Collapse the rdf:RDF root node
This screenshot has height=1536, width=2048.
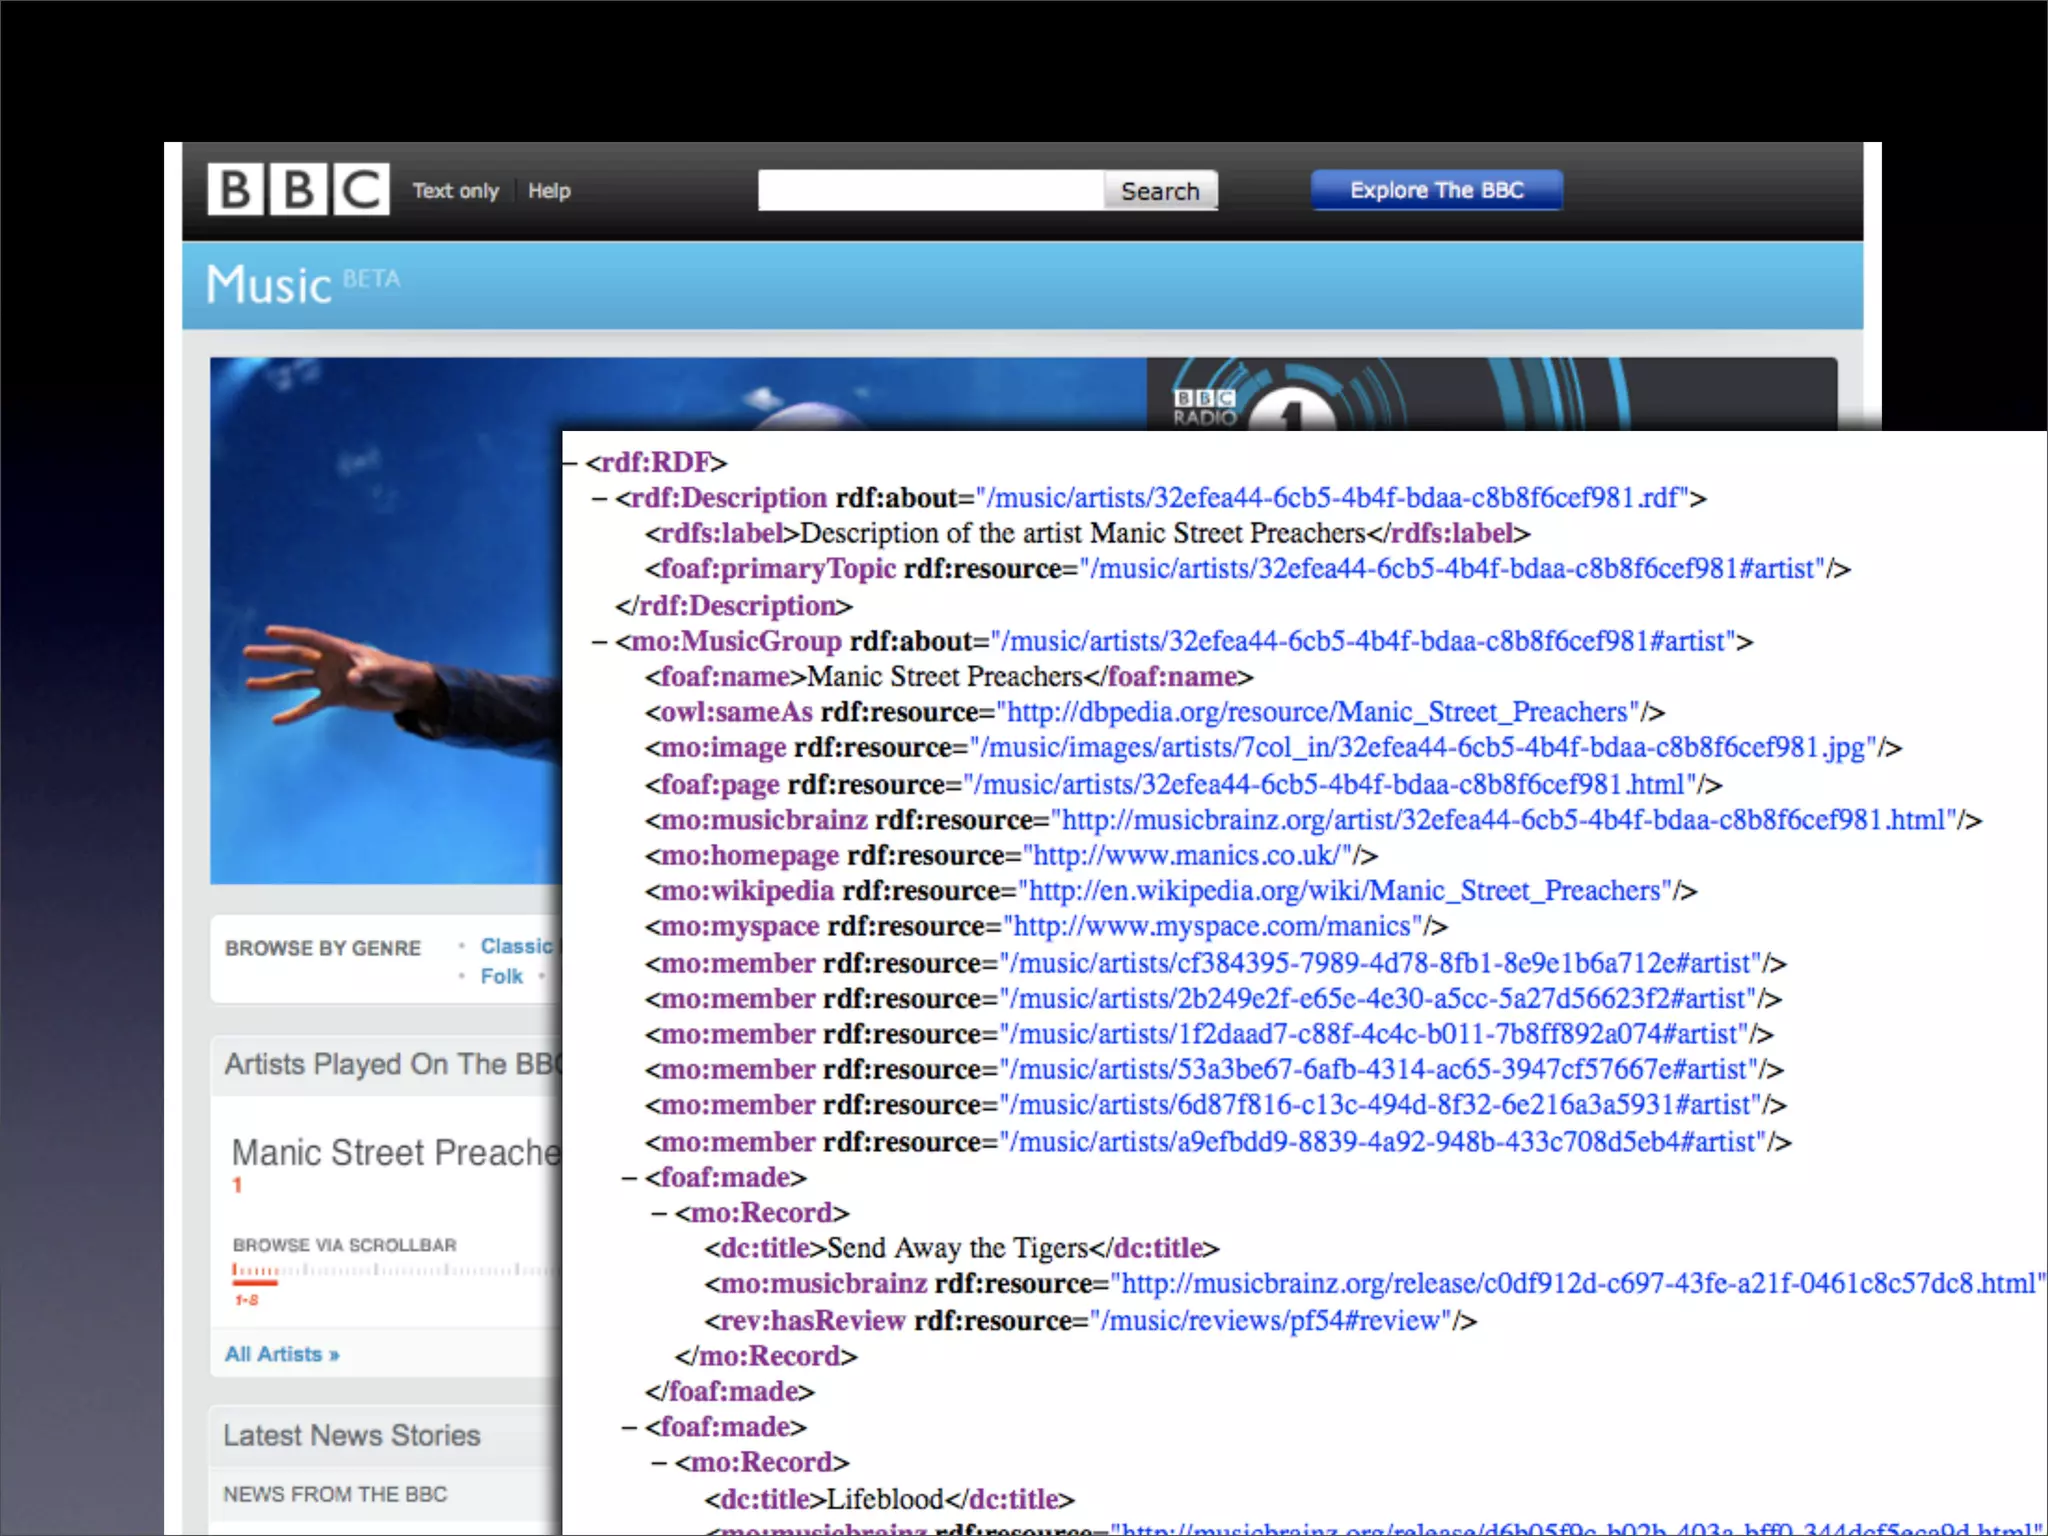click(x=570, y=463)
